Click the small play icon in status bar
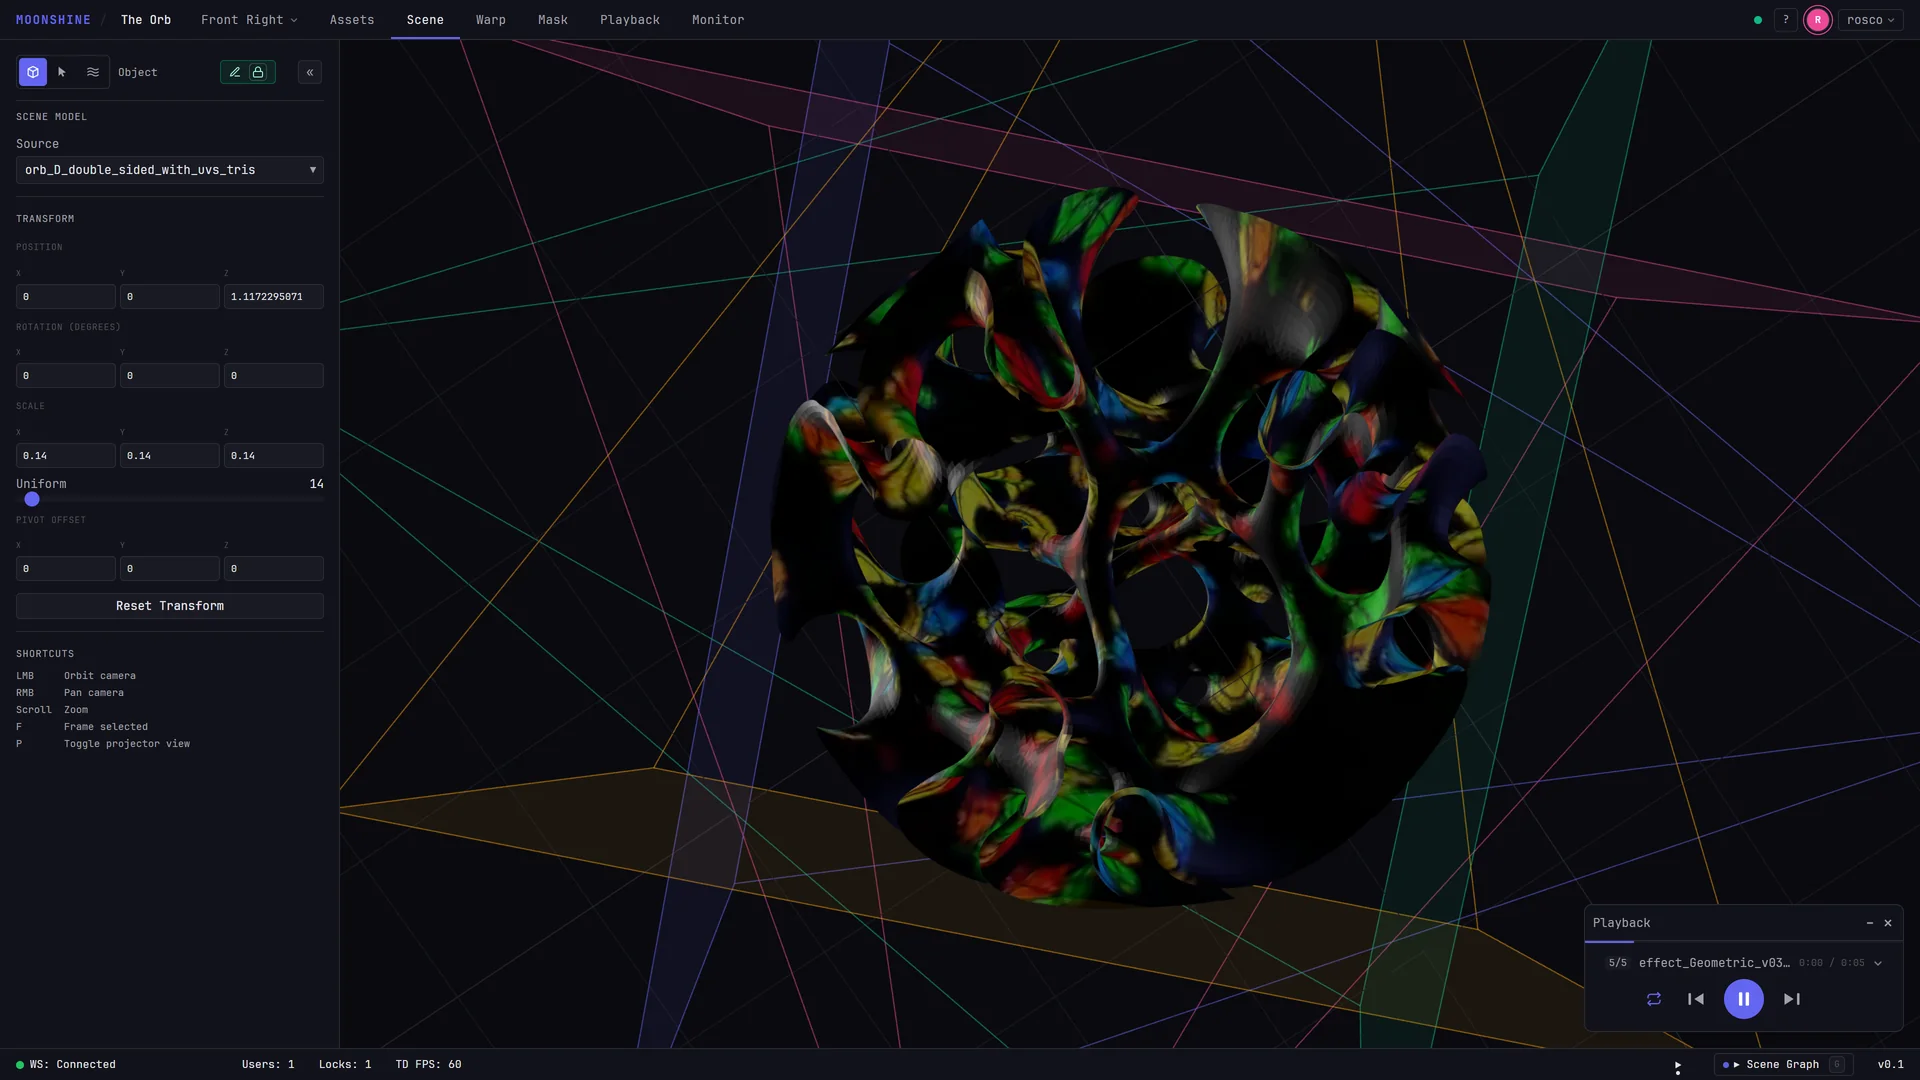 (1678, 1067)
